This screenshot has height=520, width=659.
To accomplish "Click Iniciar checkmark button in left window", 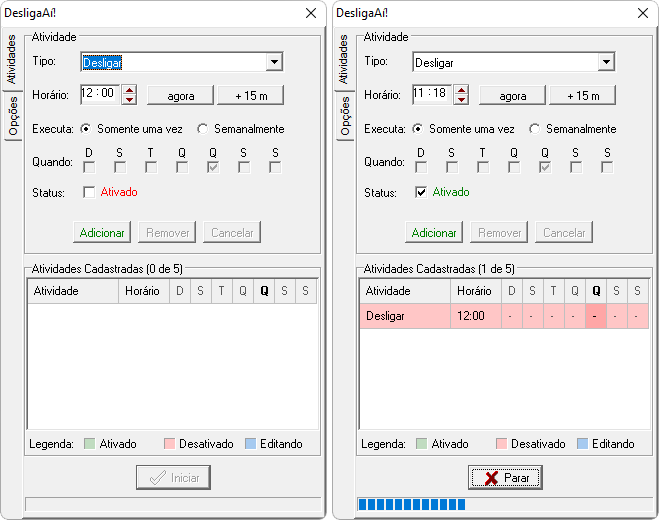I will (x=173, y=477).
